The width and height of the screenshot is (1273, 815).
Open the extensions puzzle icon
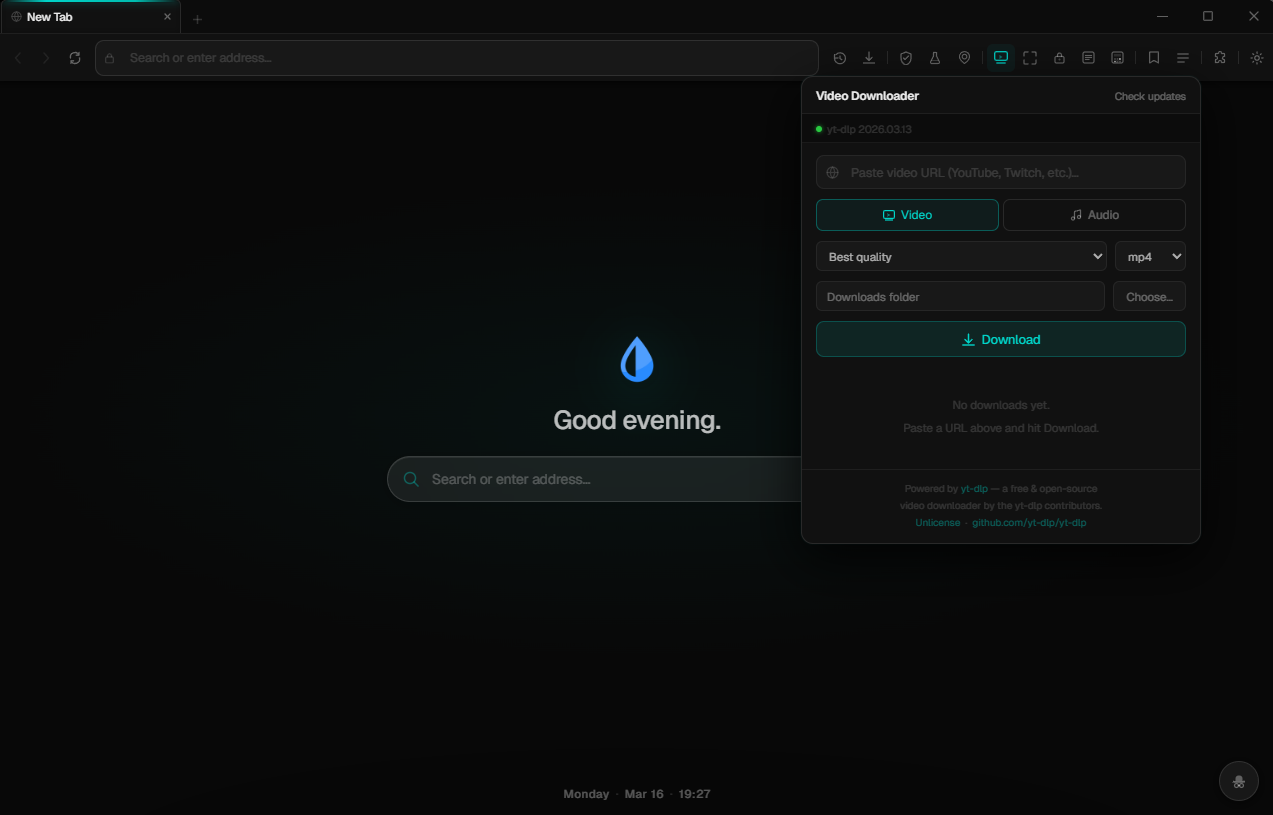(1220, 57)
